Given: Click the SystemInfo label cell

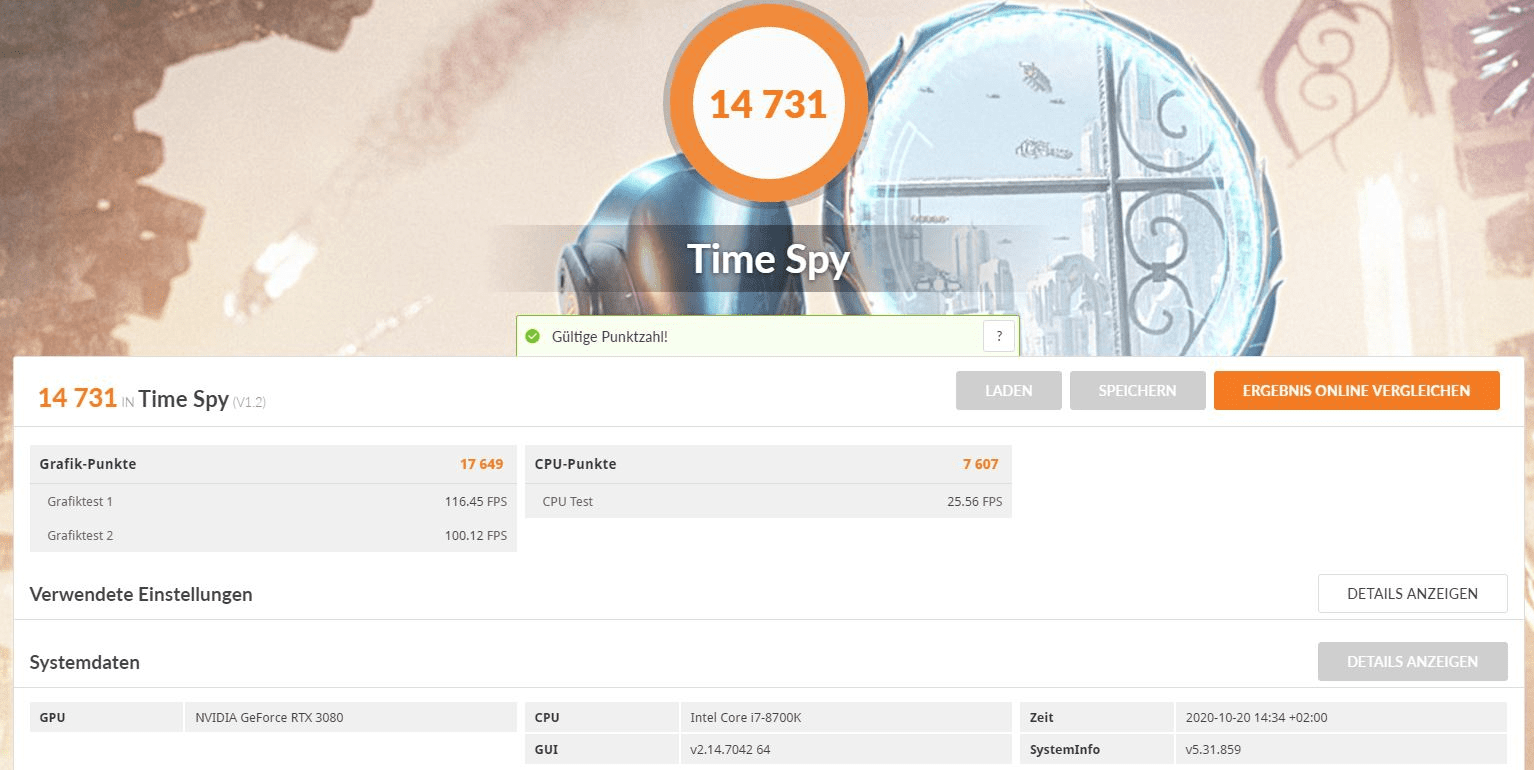Looking at the screenshot, I should click(1097, 749).
